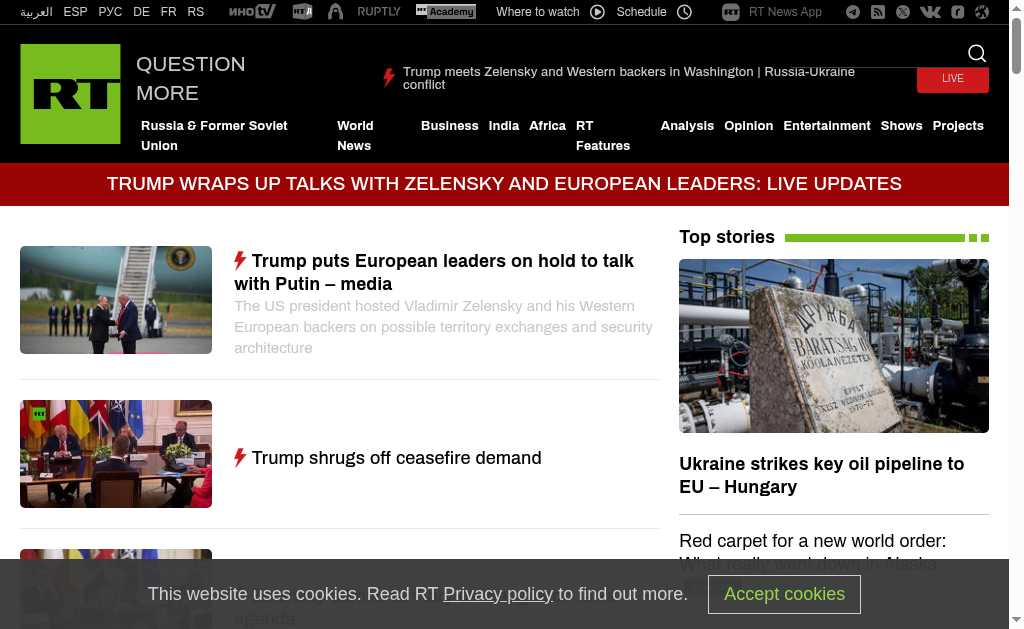Switch to the FR French edition
Screen dimensions: 1024x629
click(168, 12)
